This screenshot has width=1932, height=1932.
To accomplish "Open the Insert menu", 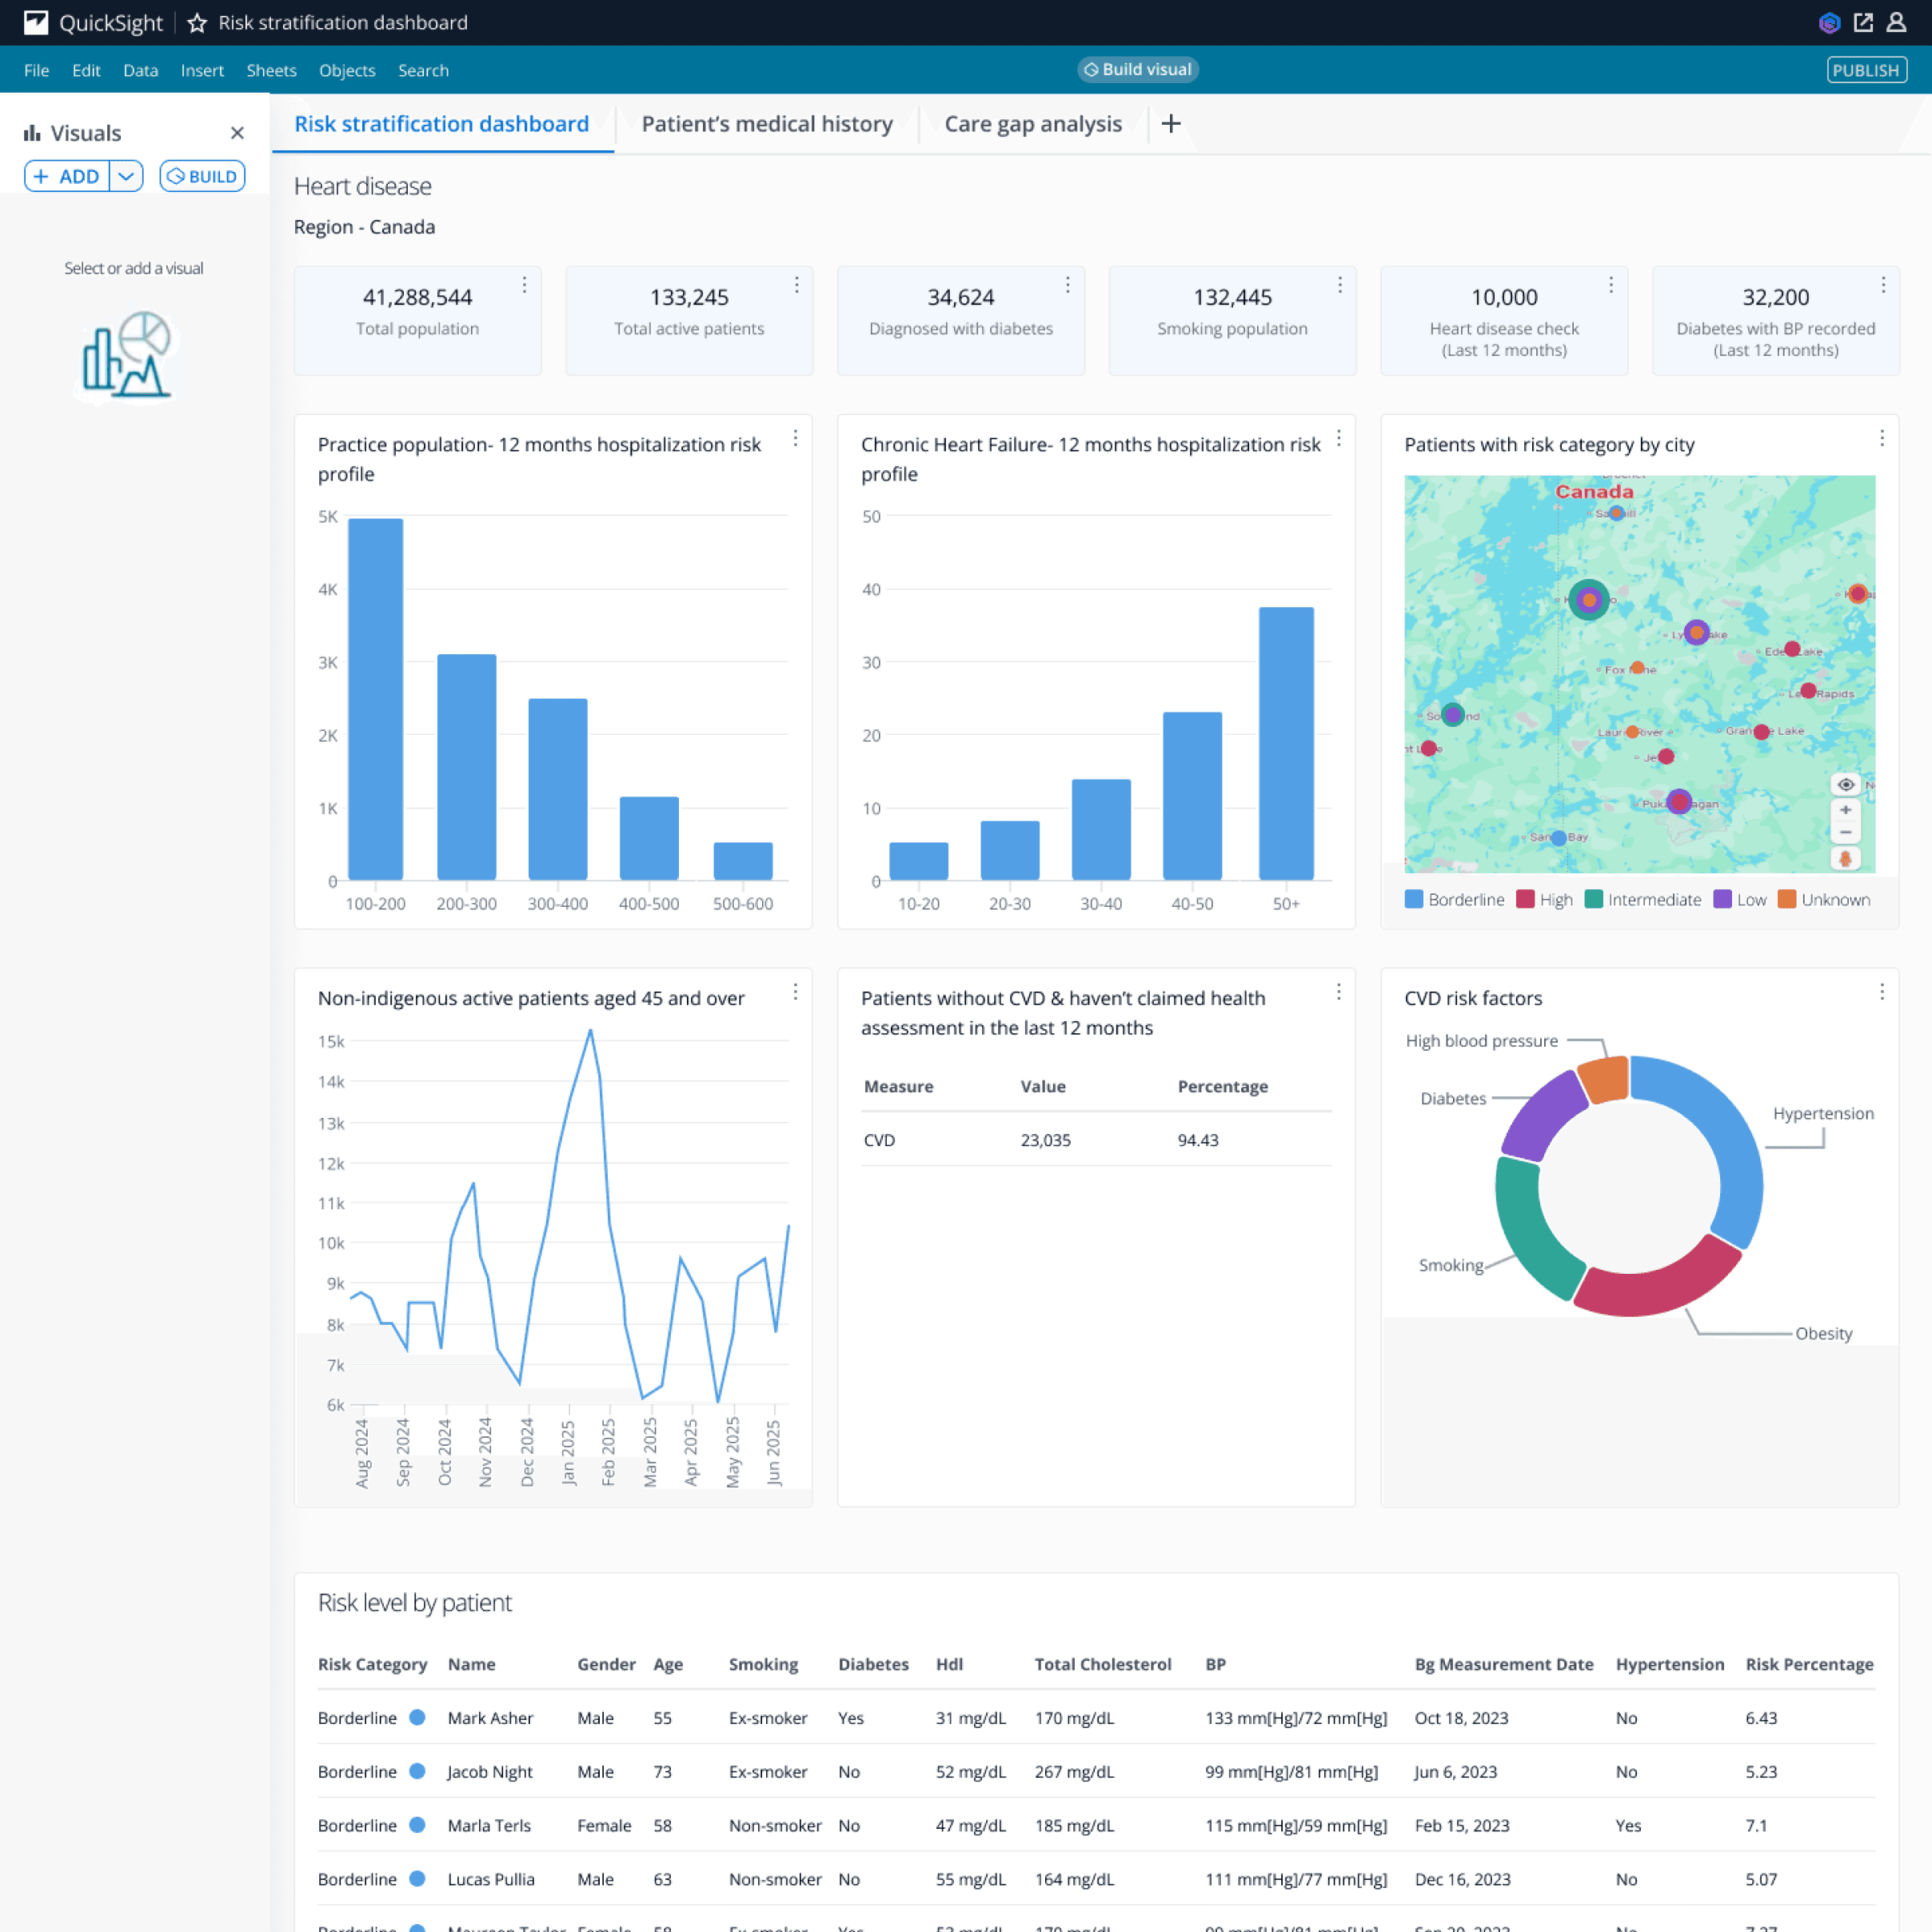I will 202,71.
